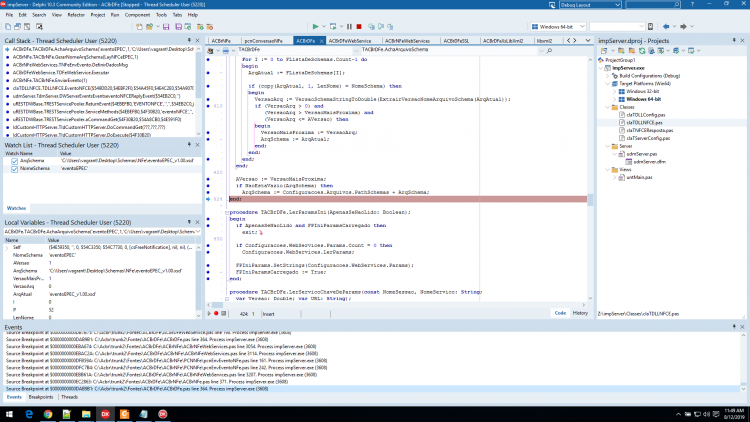The image size is (750, 422).
Task: Expand Build Configurations (Debug) node
Action: pos(608,76)
